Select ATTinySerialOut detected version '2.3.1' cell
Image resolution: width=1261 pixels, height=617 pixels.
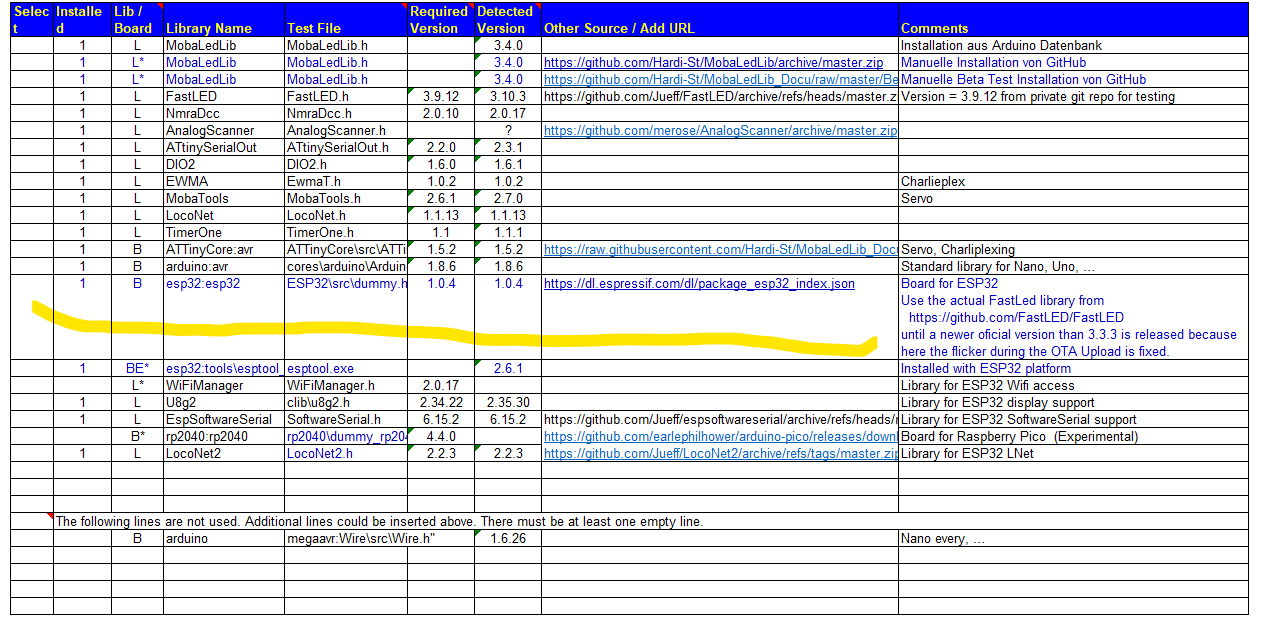click(x=508, y=148)
